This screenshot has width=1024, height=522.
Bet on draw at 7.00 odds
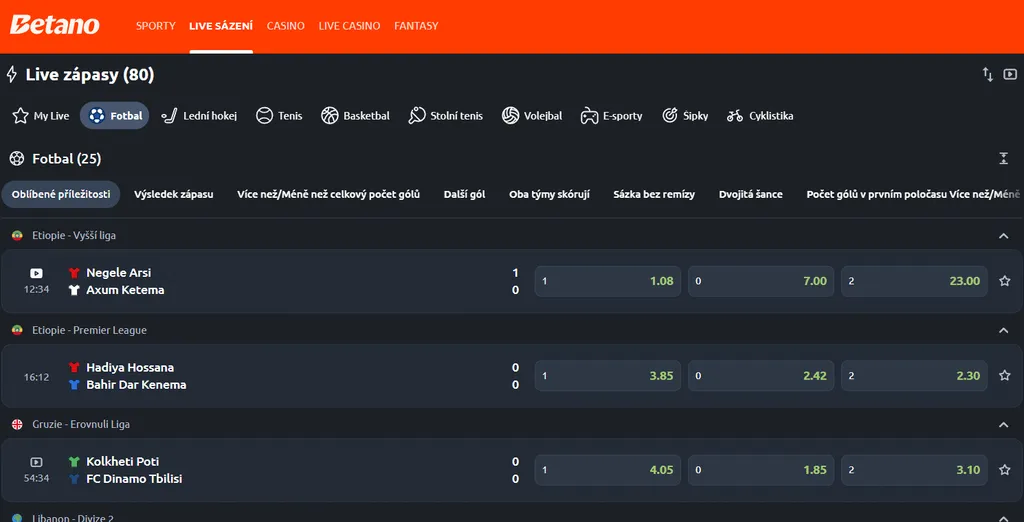[x=761, y=281]
